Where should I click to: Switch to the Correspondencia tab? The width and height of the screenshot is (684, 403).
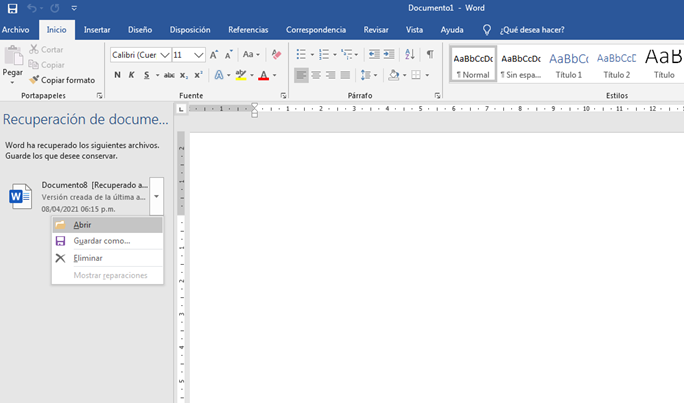316,30
